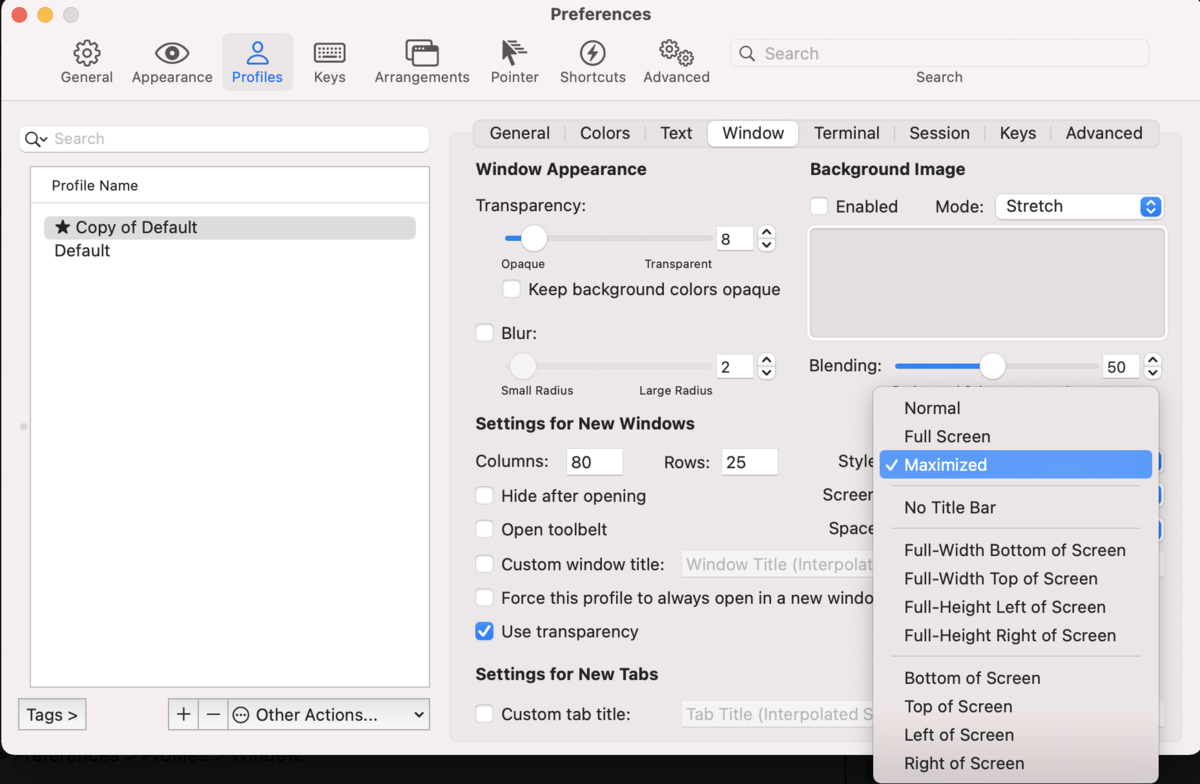Viewport: 1200px width, 784px height.
Task: Click the plus button to add profile
Action: pos(183,714)
